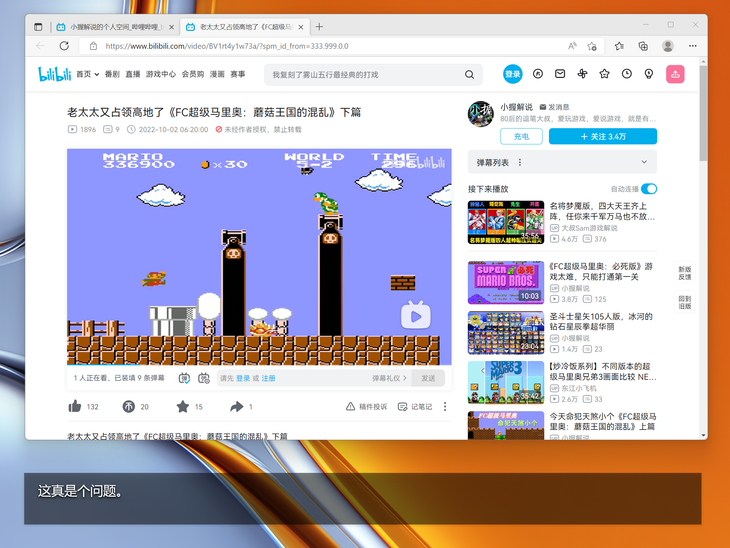Open the read aloud icon in address bar
This screenshot has width=730, height=548.
point(572,46)
